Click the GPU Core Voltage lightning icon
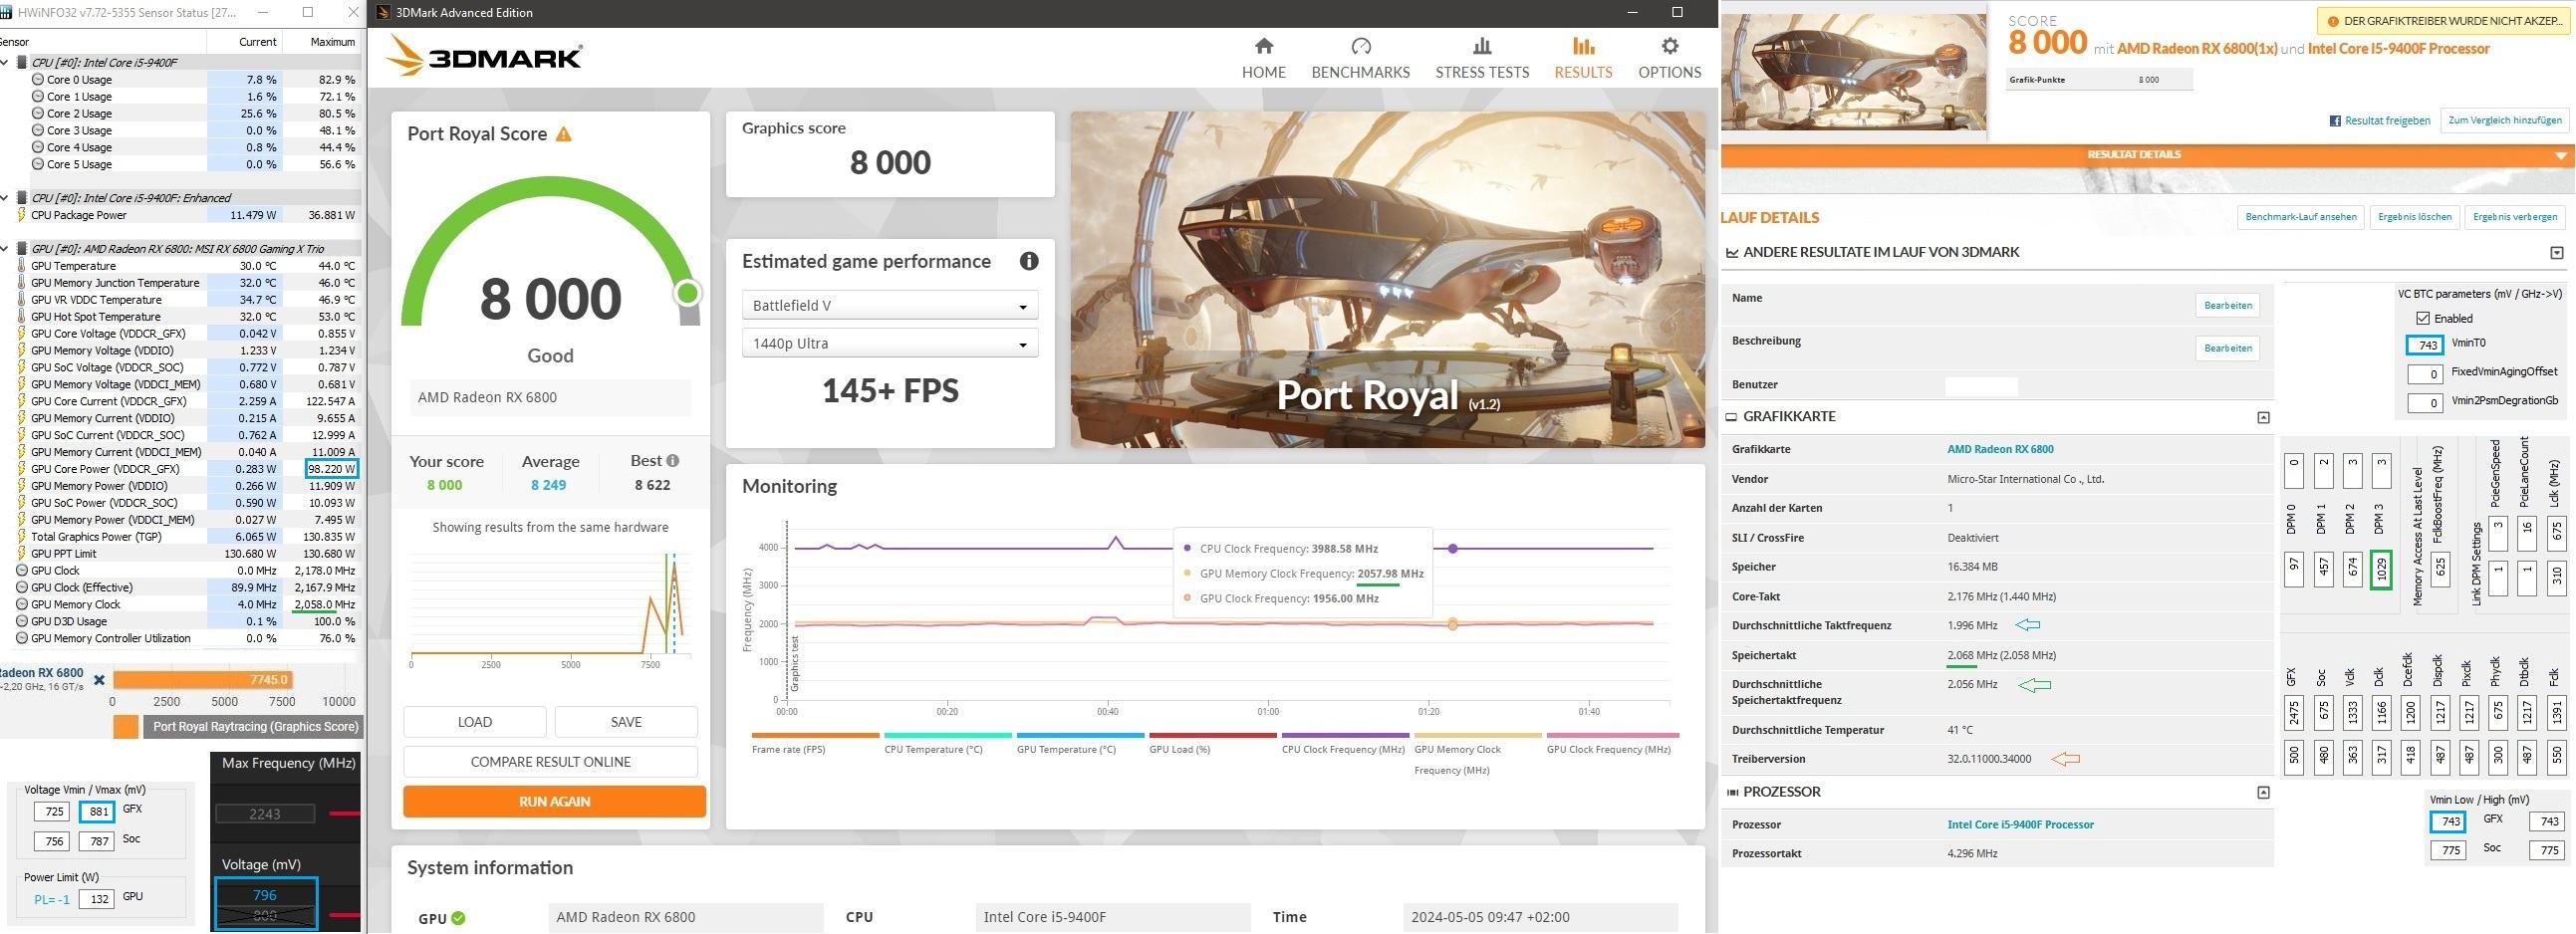This screenshot has width=2576, height=934. click(22, 333)
